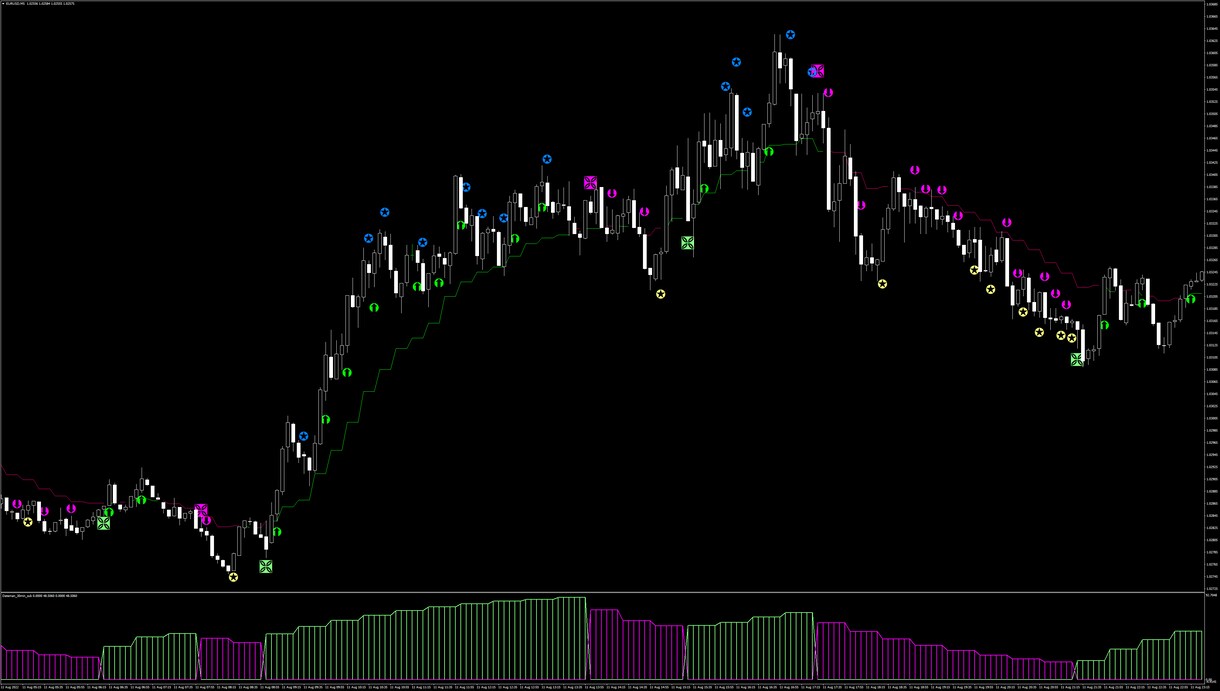The height and width of the screenshot is (691, 1220).
Task: Click the EURUSD,M5 chart title text
Action: tap(42, 4)
